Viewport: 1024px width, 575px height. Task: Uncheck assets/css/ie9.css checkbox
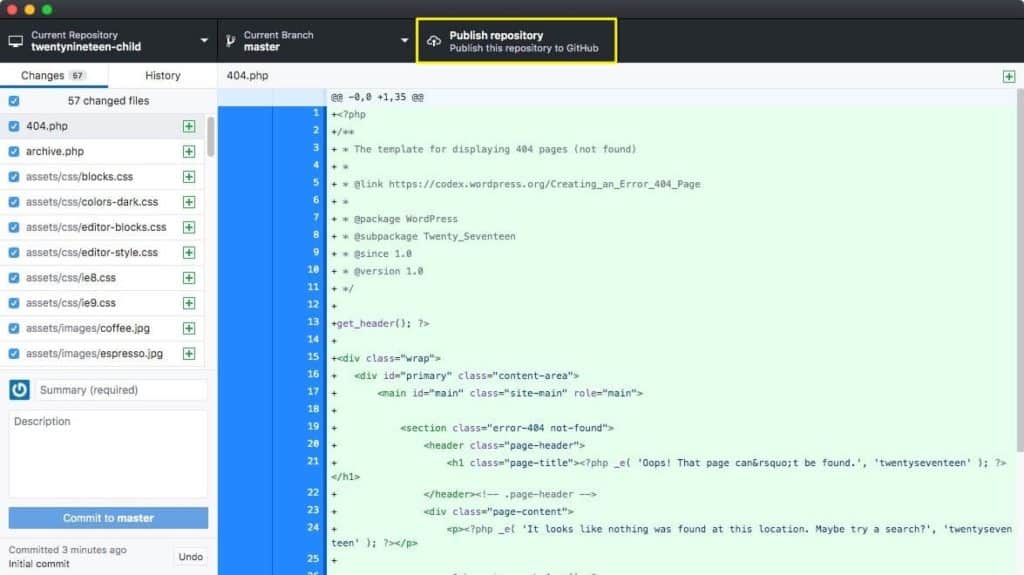[x=14, y=303]
